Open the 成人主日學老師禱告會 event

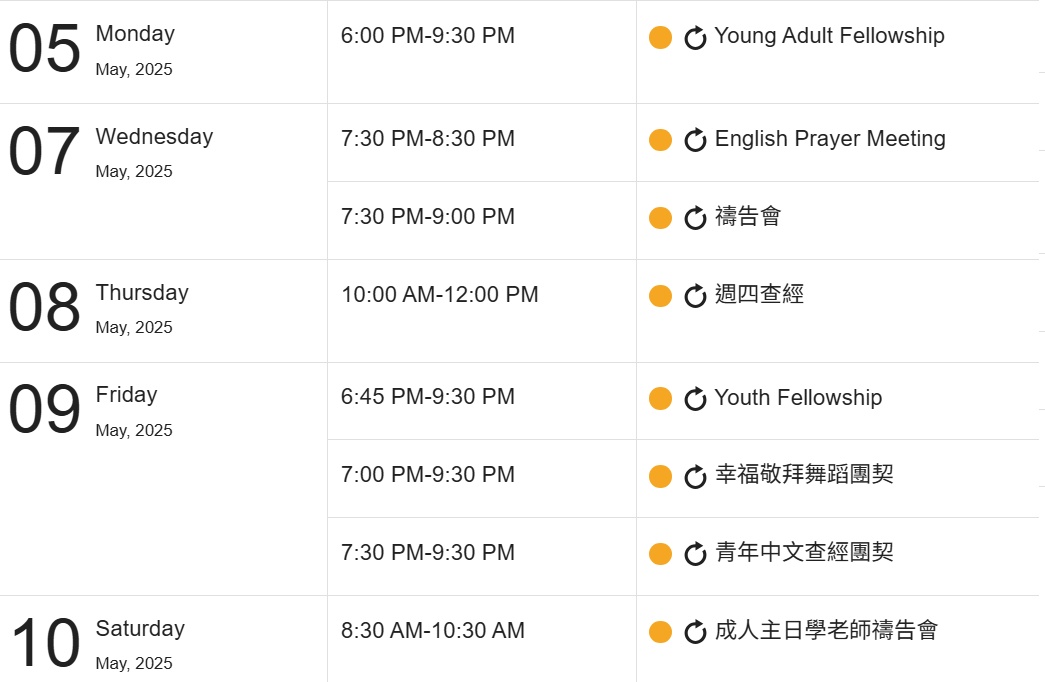pos(826,630)
